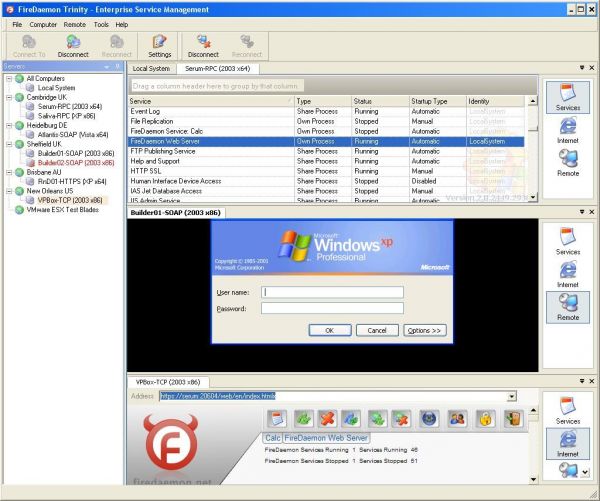Viewport: 600px width, 501px height.
Task: Select Remote in the Builder01-SOAP side panel
Action: 568,307
